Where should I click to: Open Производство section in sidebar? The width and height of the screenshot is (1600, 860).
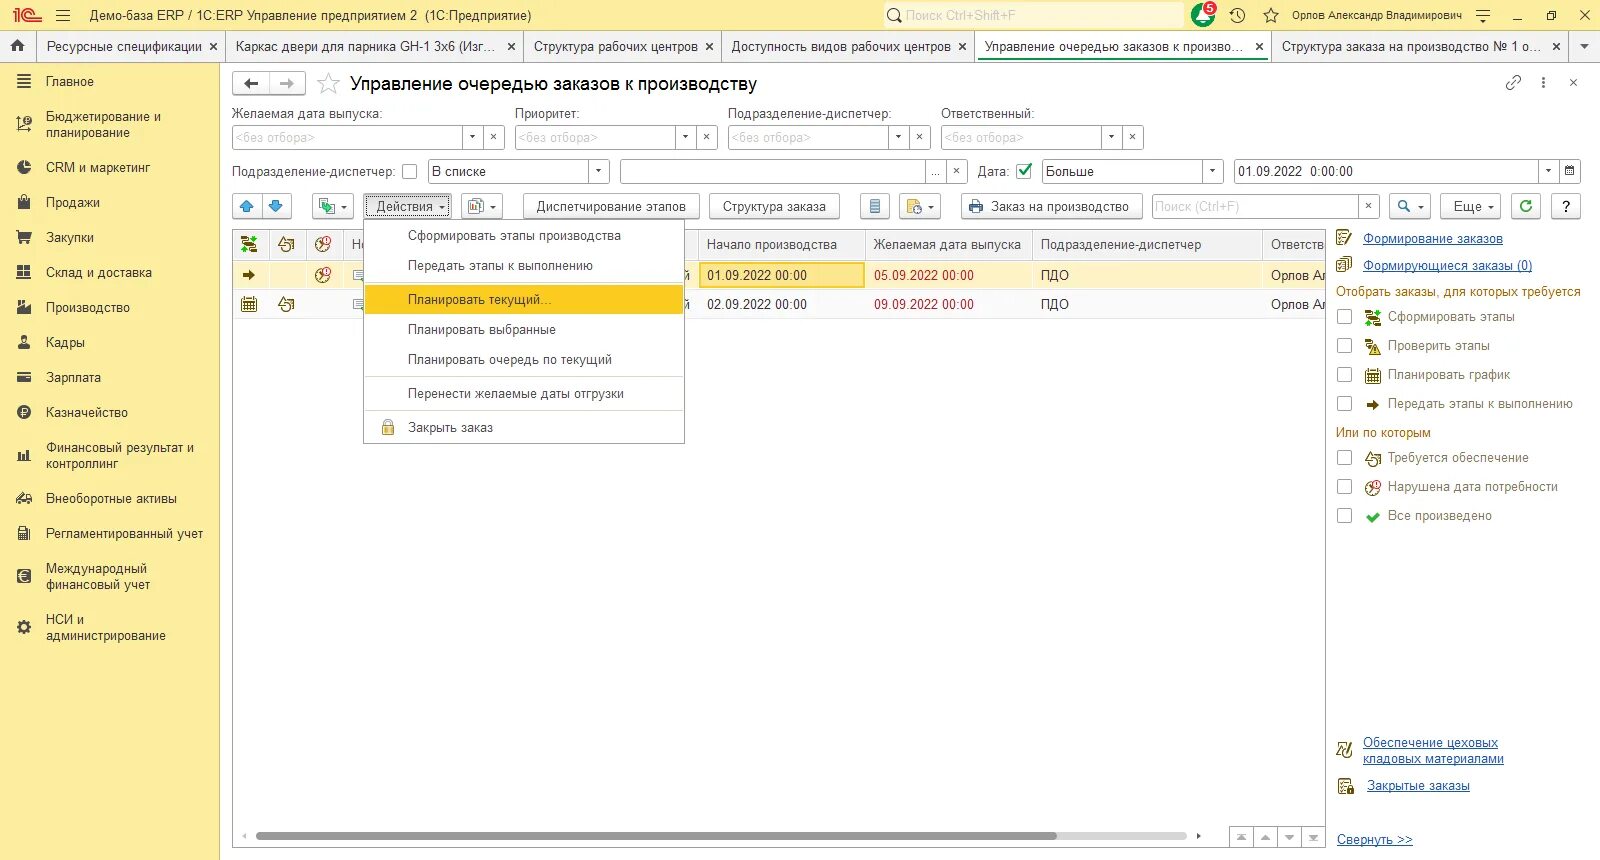pos(88,307)
